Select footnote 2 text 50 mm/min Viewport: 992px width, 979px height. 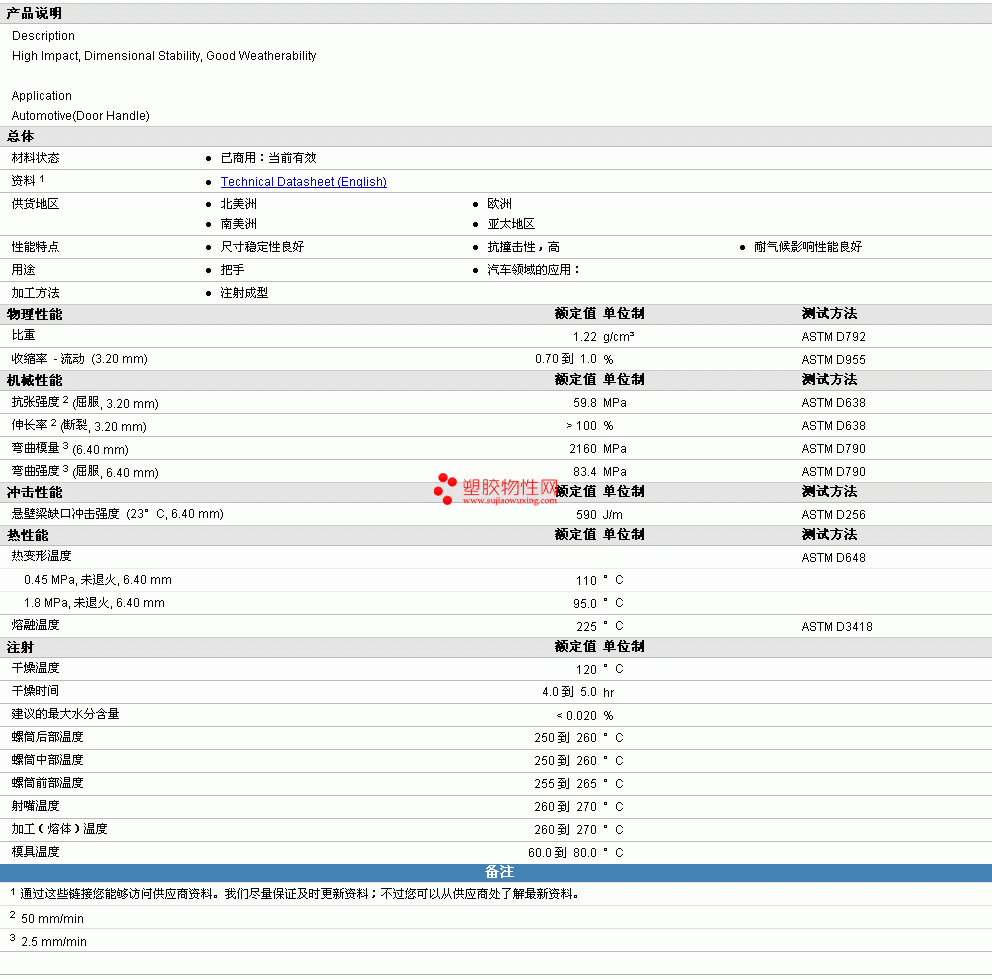tap(52, 918)
